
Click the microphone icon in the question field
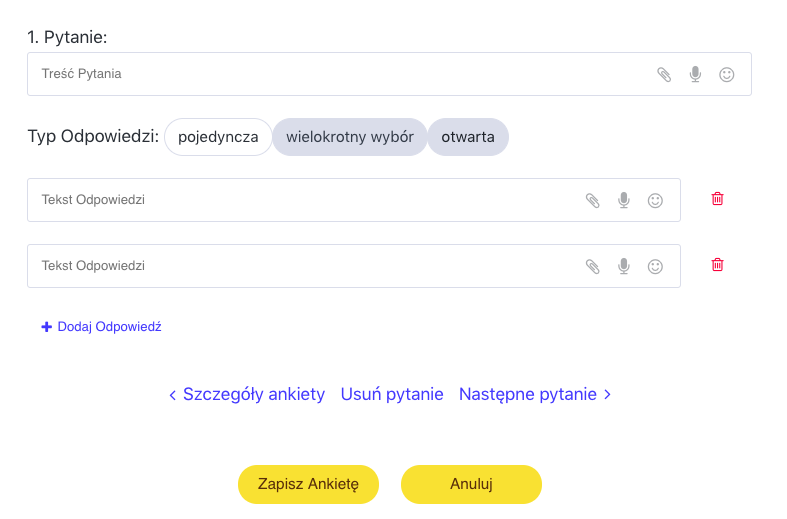tap(695, 74)
